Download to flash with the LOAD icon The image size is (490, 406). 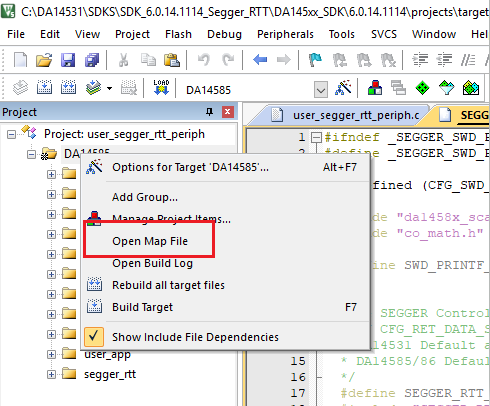click(x=161, y=88)
